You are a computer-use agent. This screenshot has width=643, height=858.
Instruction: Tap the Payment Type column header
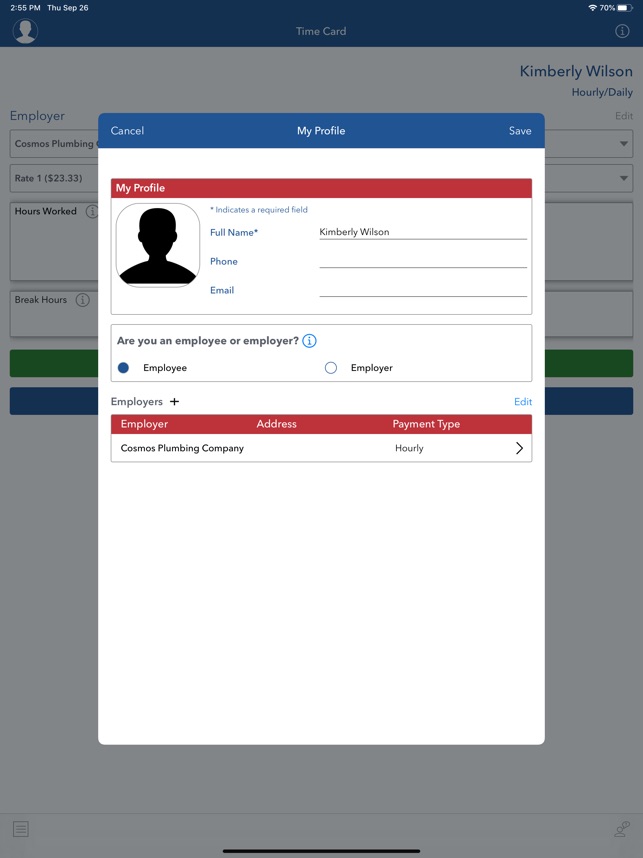pyautogui.click(x=426, y=424)
